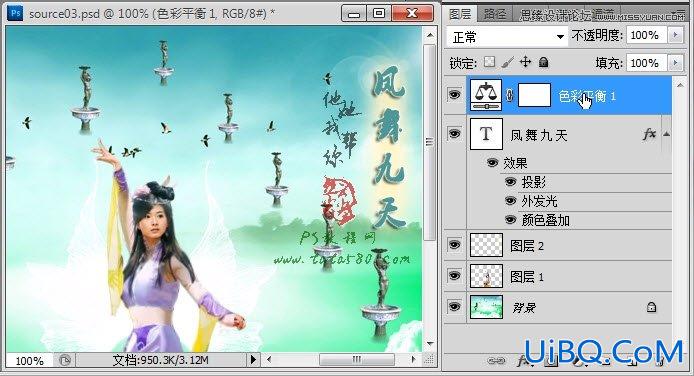Click the horizontal scrollbar thumb
Image resolution: width=694 pixels, height=376 pixels.
click(357, 360)
